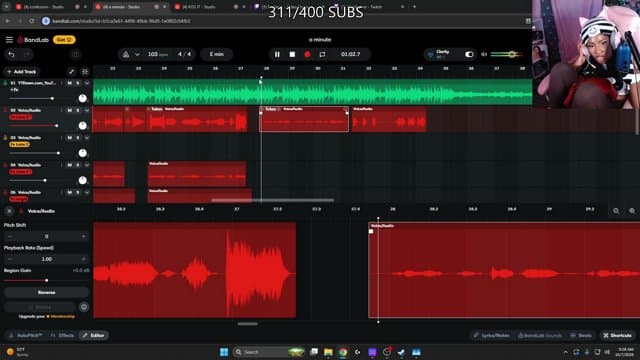Open the BandLab Sounds panel
Image resolution: width=640 pixels, height=360 pixels.
point(540,336)
